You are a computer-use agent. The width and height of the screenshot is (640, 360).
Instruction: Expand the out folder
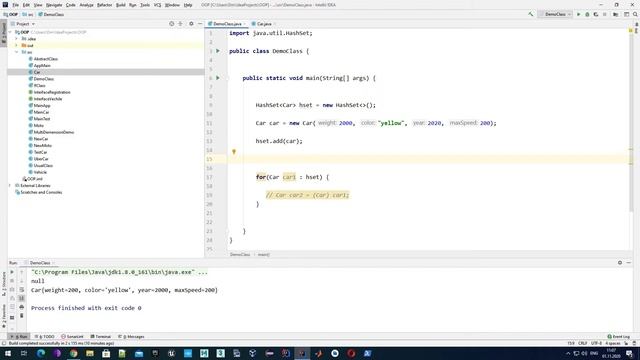(x=17, y=45)
